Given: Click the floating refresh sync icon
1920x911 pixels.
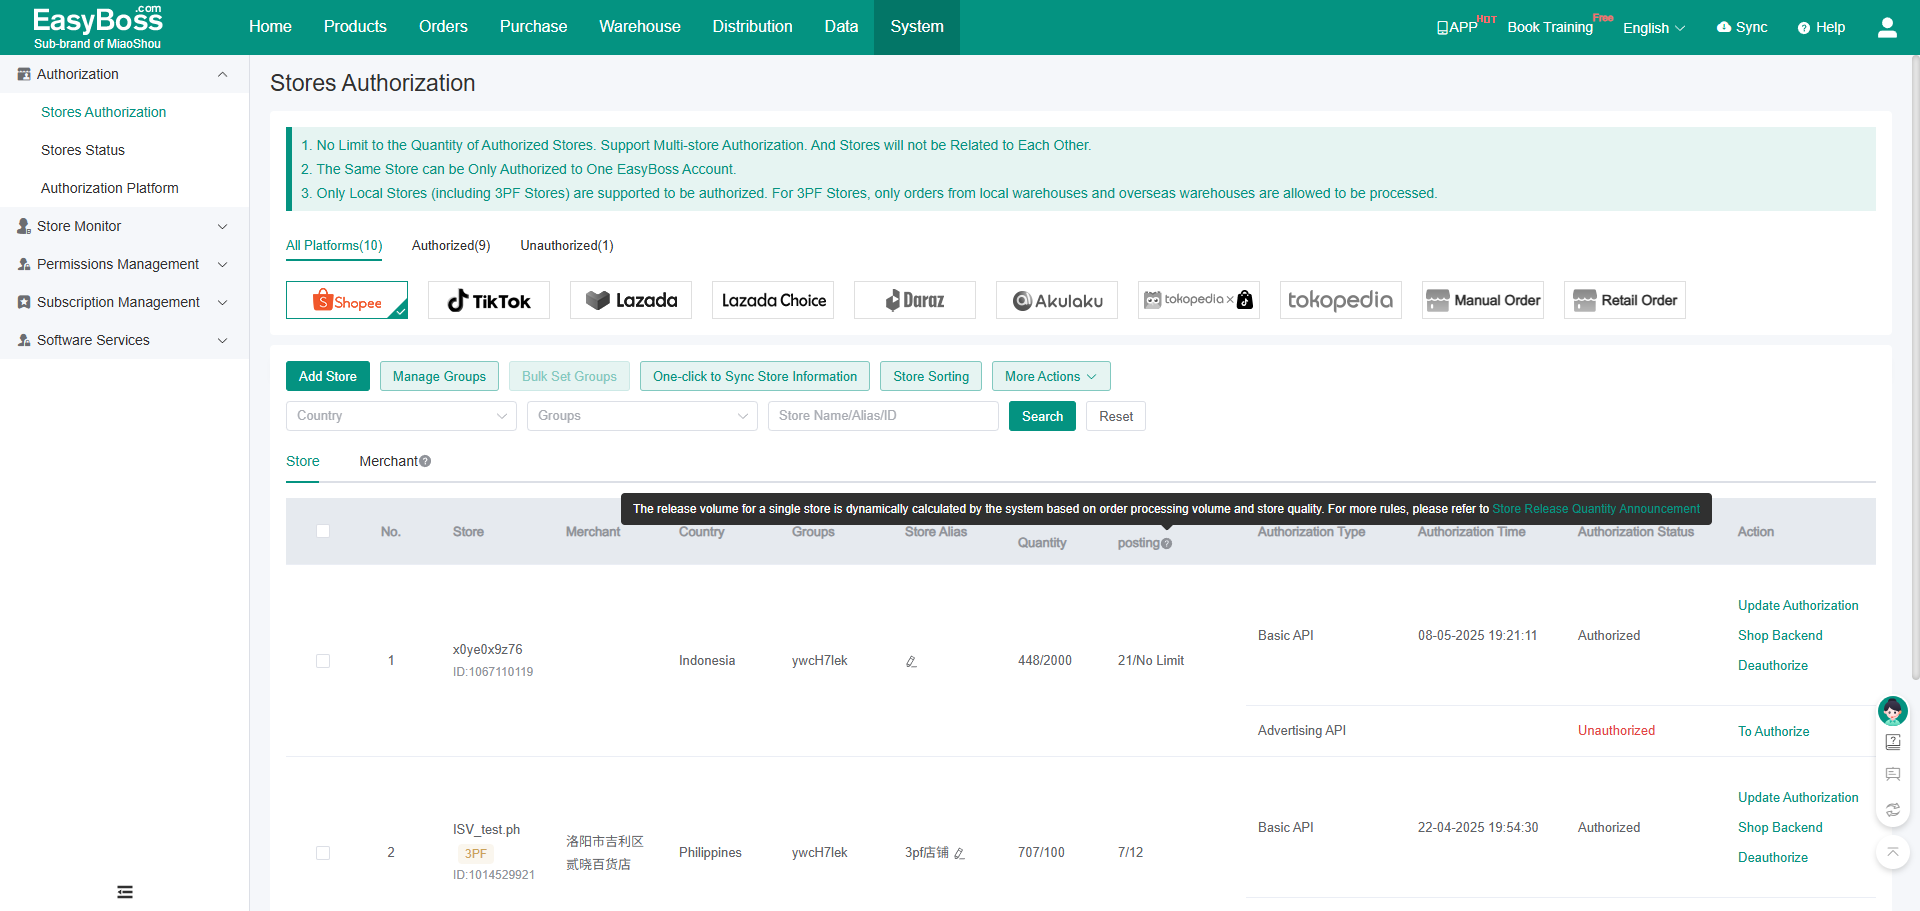Looking at the screenshot, I should tap(1893, 810).
